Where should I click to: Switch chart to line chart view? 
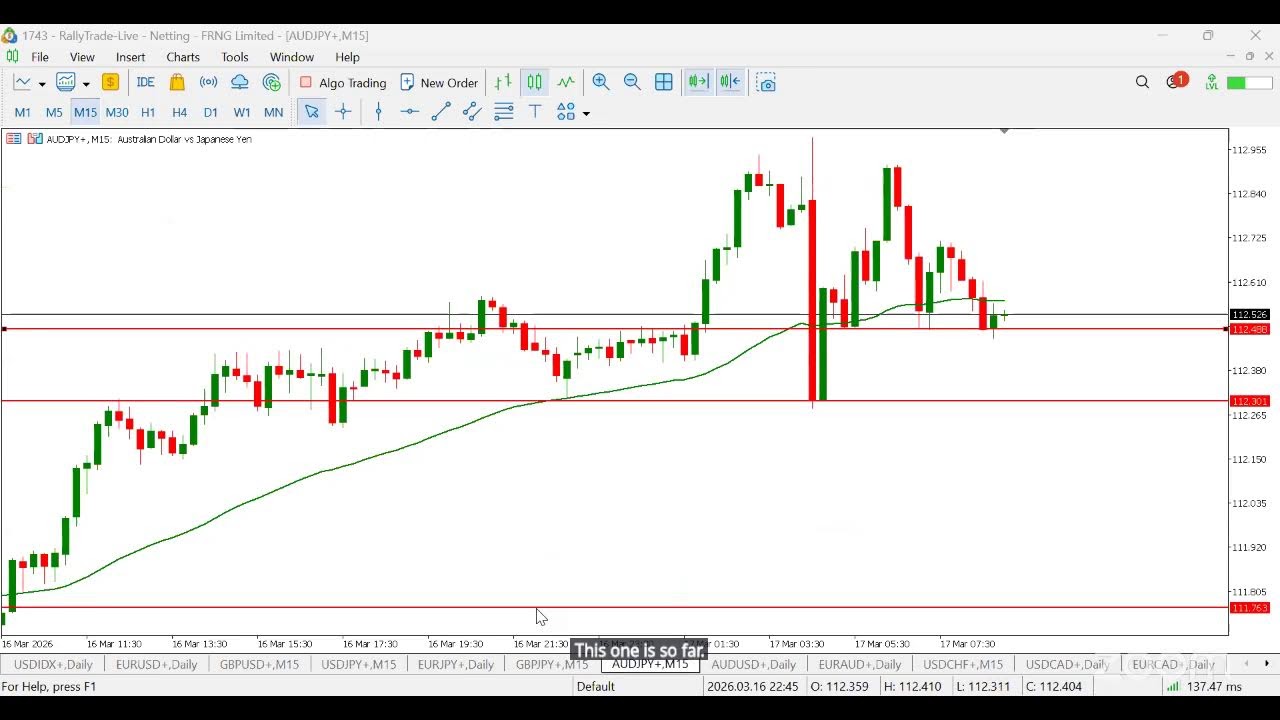pos(566,83)
